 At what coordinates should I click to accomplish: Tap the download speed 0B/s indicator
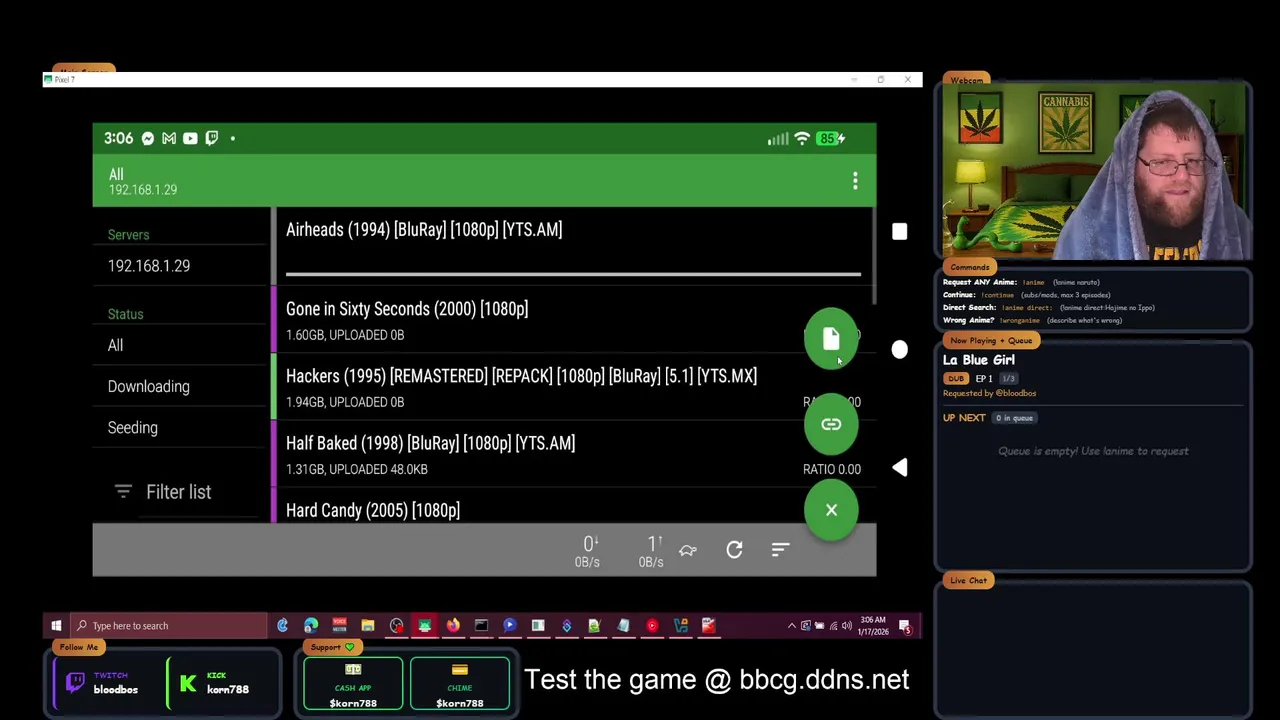pos(588,551)
